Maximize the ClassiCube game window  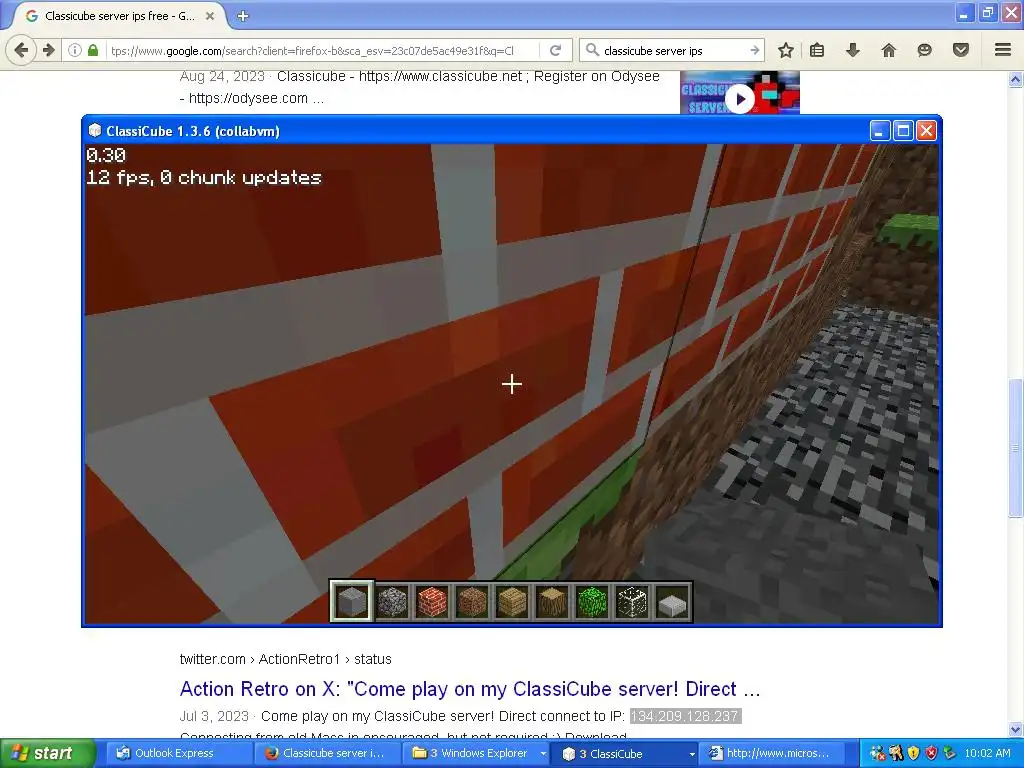(x=903, y=131)
